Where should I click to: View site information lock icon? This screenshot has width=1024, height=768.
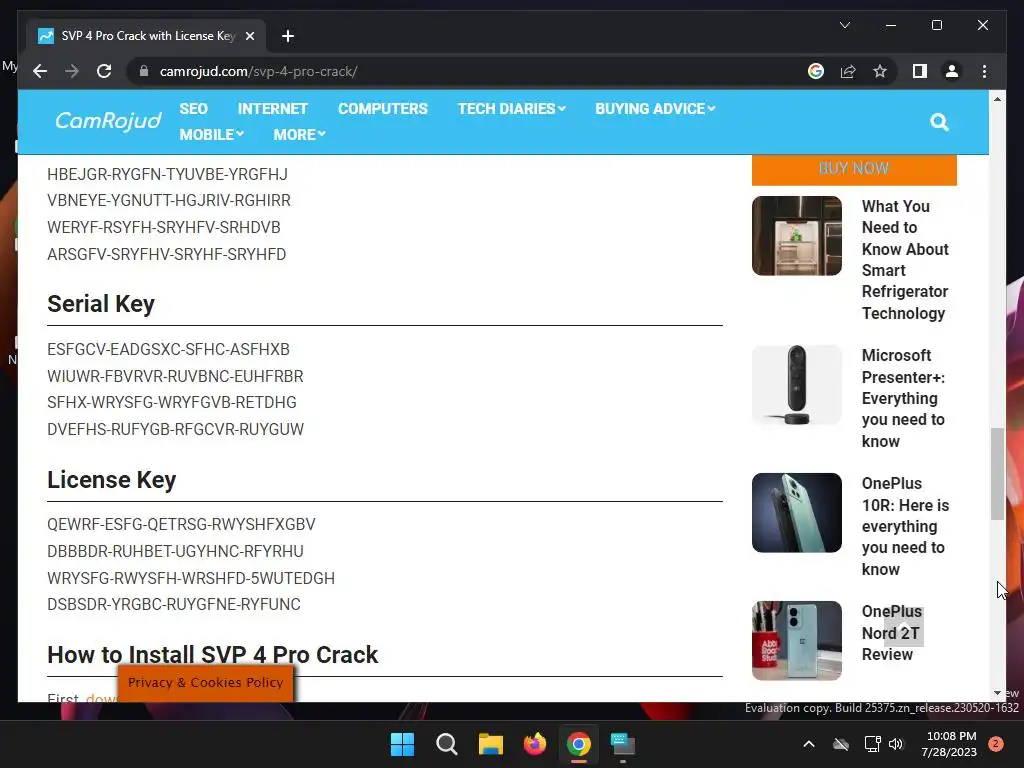pos(144,71)
